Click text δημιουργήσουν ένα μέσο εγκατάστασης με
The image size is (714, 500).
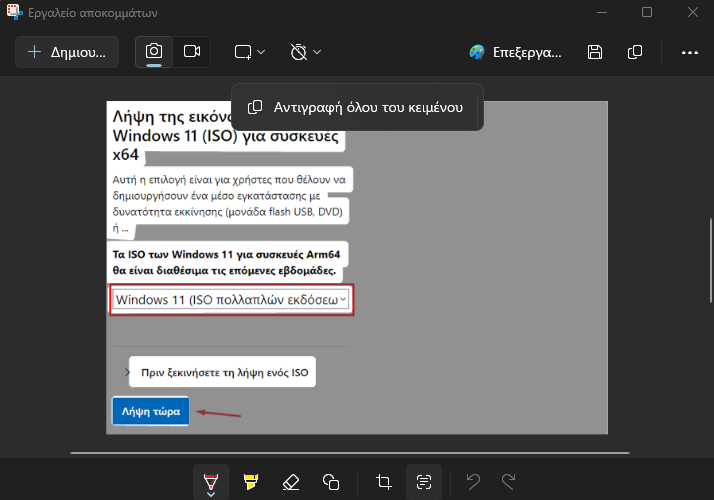(x=216, y=196)
